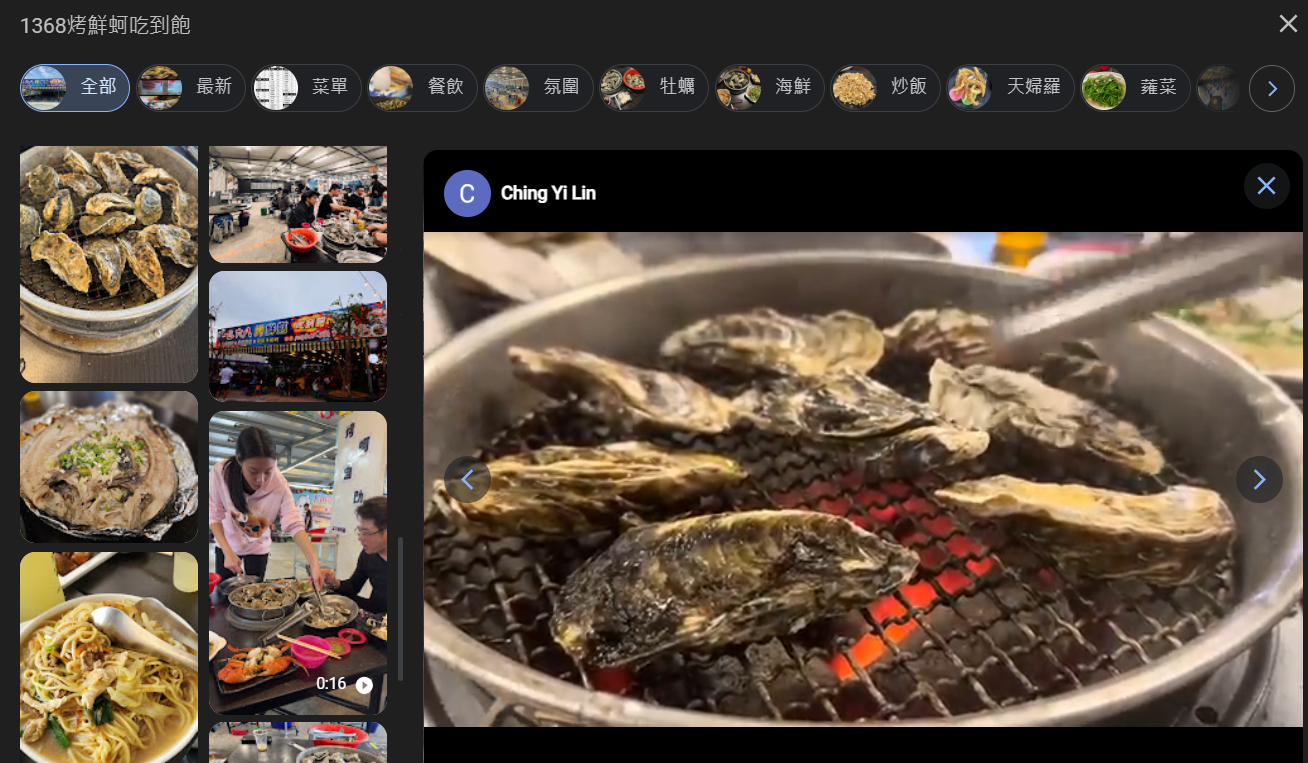The width and height of the screenshot is (1308, 763).
Task: Select the 全部 category chip
Action: click(x=75, y=88)
